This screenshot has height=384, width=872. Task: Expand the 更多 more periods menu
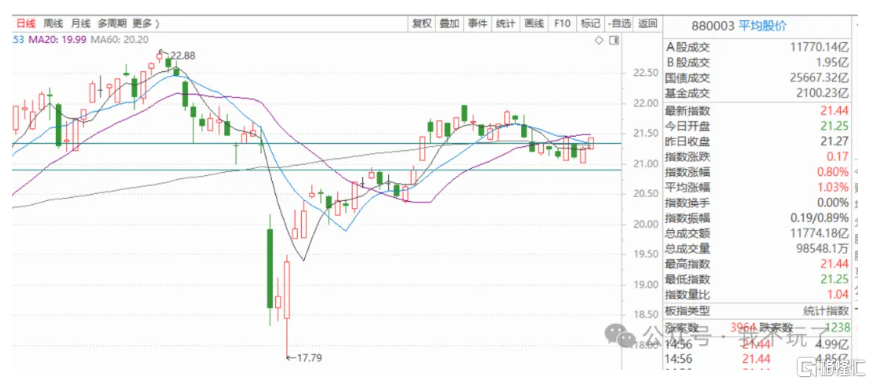(145, 24)
